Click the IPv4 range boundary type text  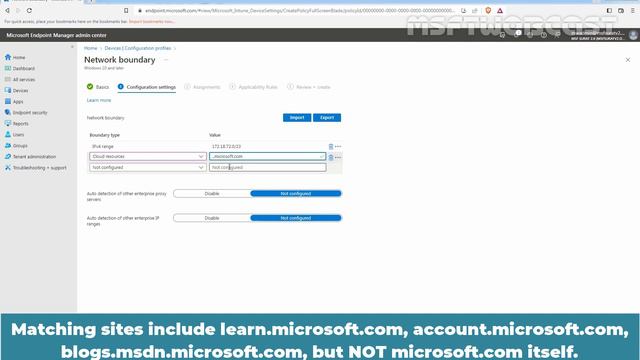pyautogui.click(x=103, y=147)
